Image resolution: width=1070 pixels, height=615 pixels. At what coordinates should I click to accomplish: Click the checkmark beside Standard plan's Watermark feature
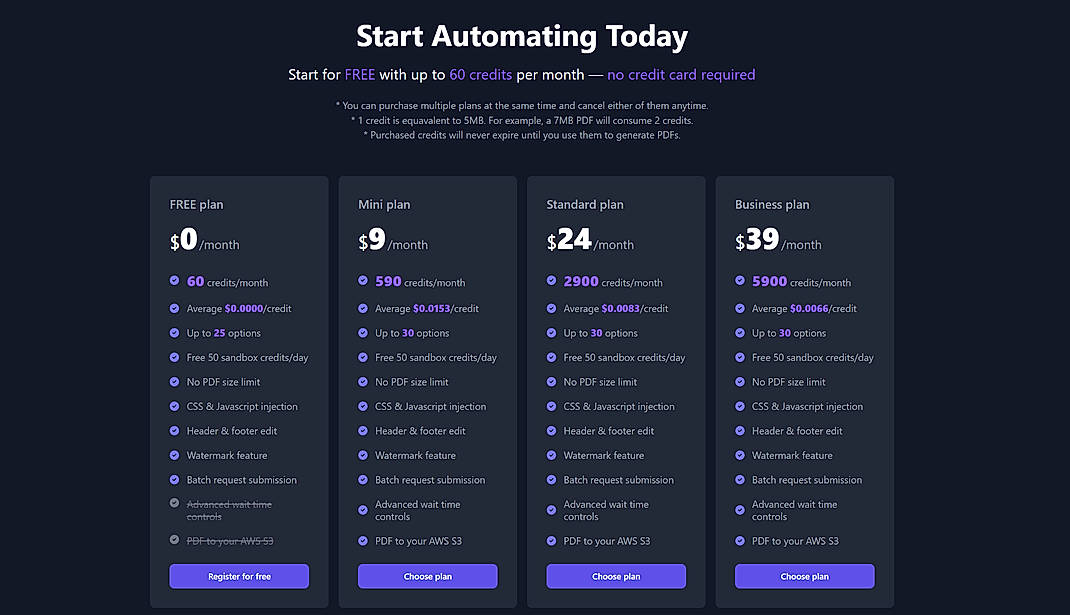tap(551, 455)
